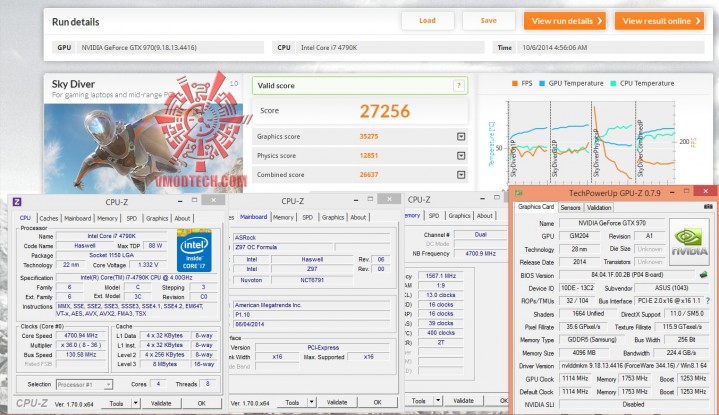Click Validate in Mainboard CPU-Z window

337,402
